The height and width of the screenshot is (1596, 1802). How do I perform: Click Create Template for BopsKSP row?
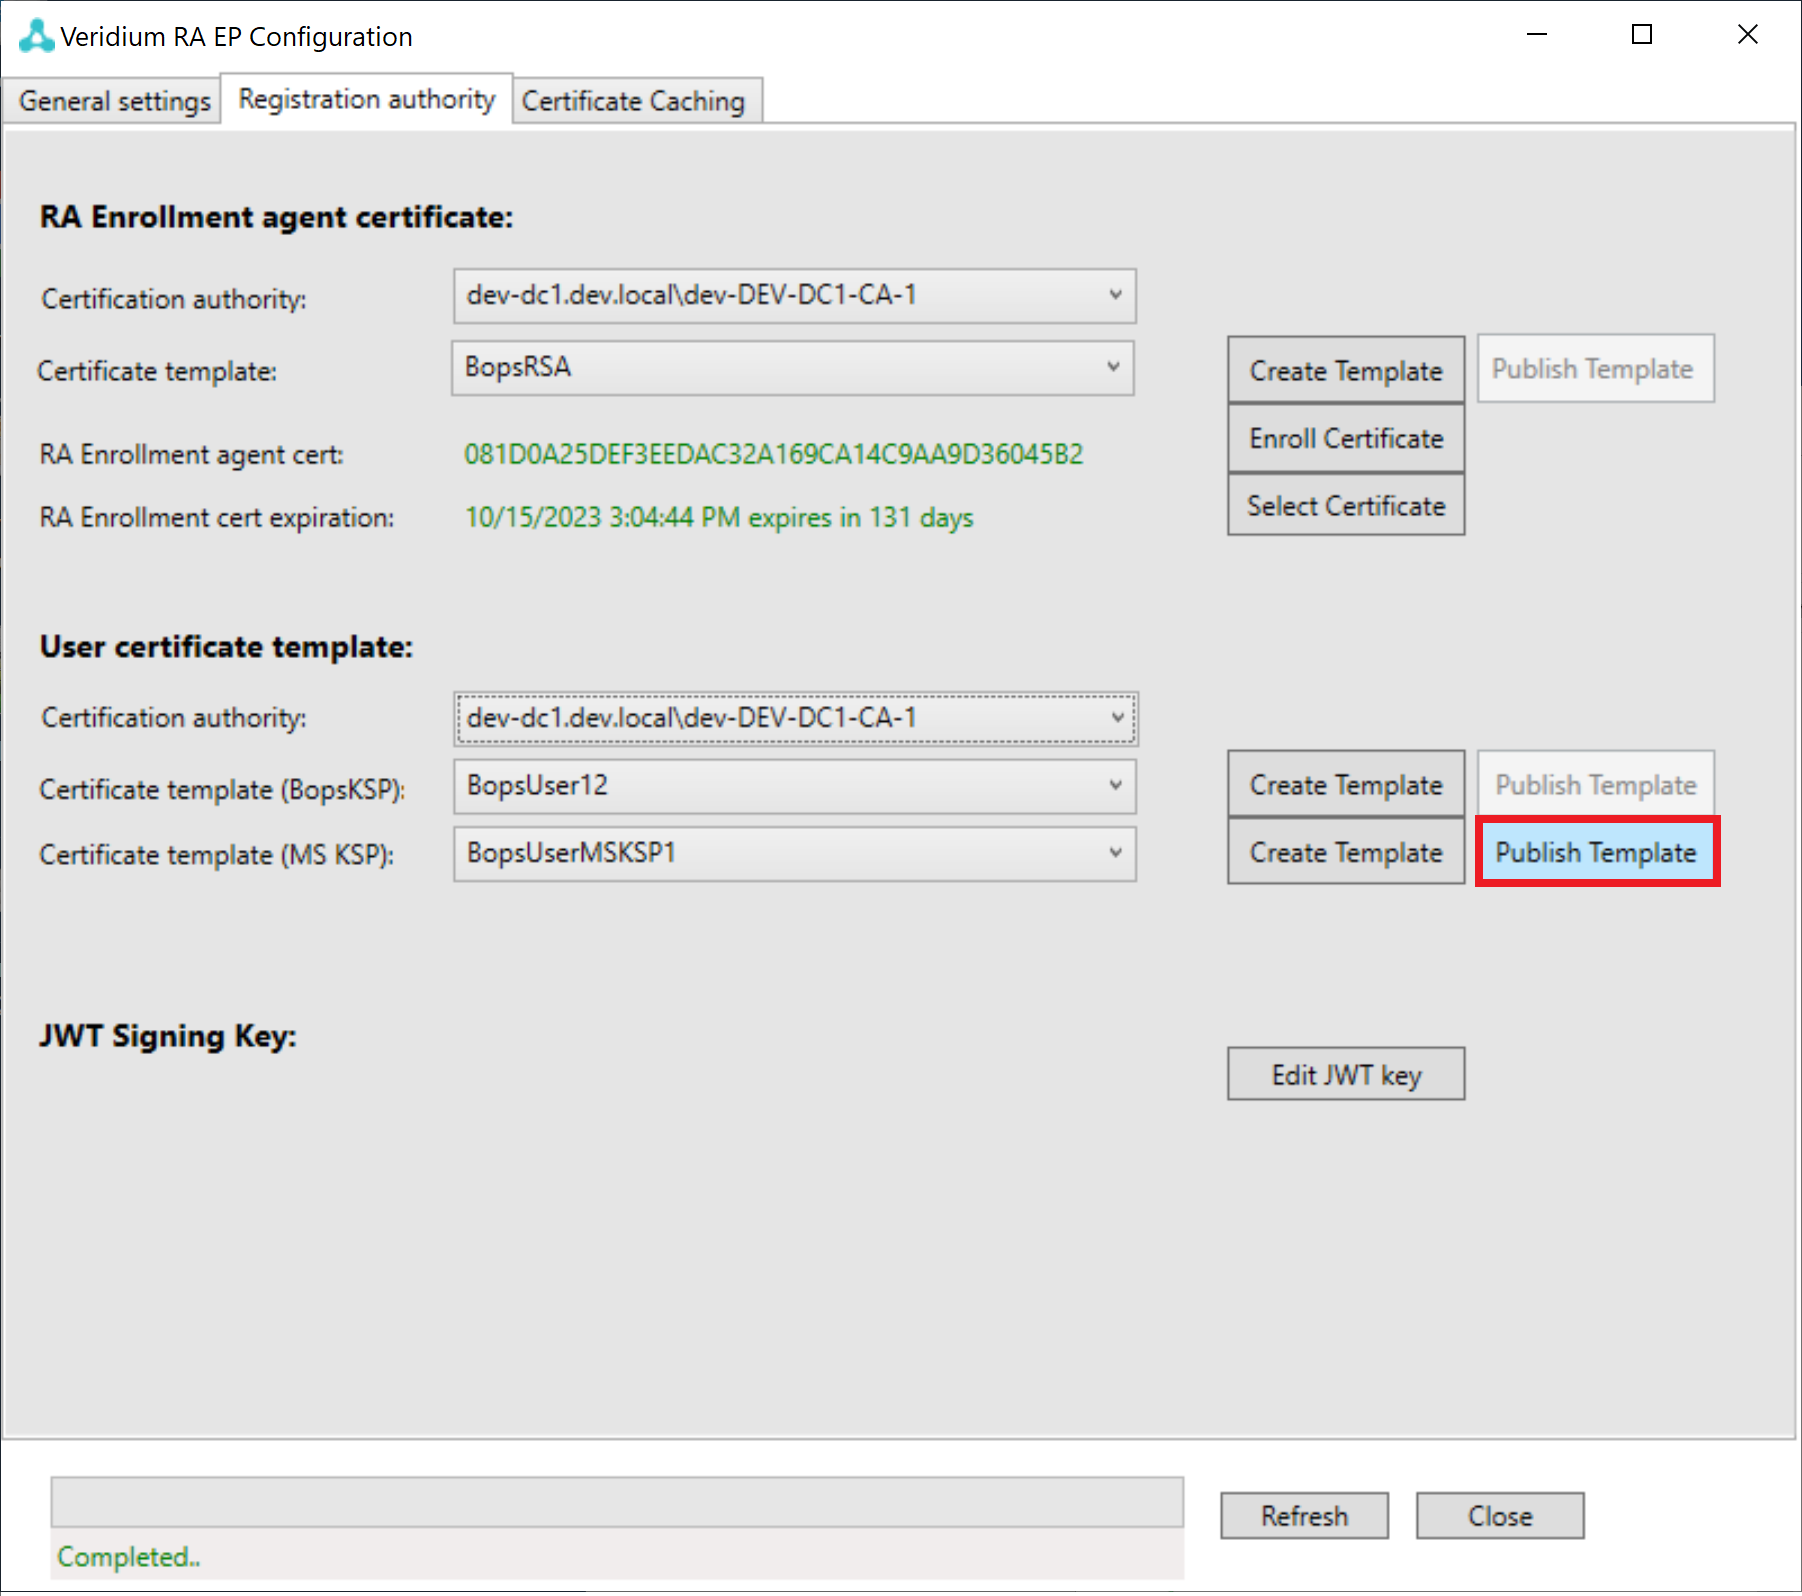[x=1345, y=785]
